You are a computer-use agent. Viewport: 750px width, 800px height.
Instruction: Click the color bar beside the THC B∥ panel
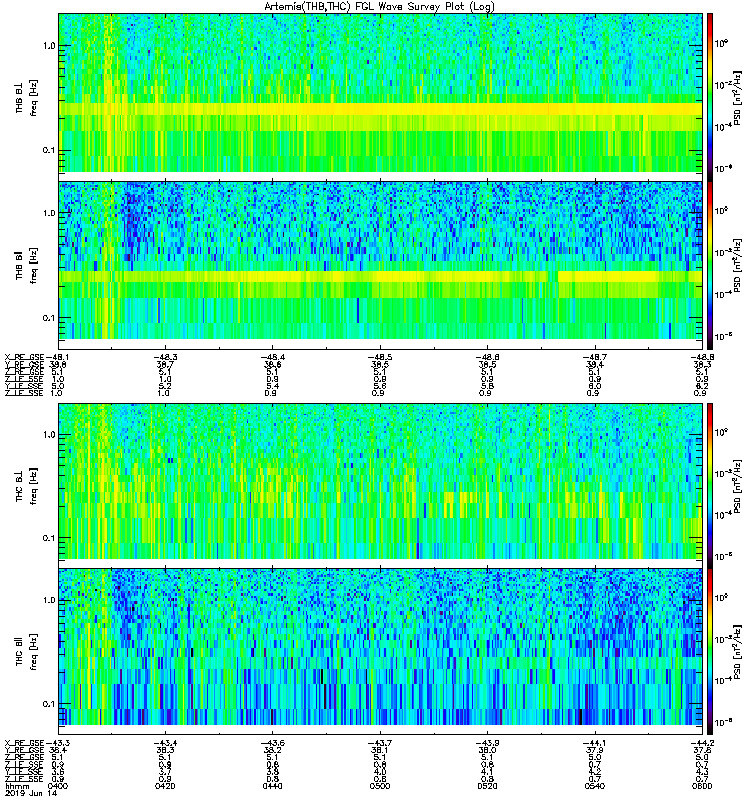710,652
